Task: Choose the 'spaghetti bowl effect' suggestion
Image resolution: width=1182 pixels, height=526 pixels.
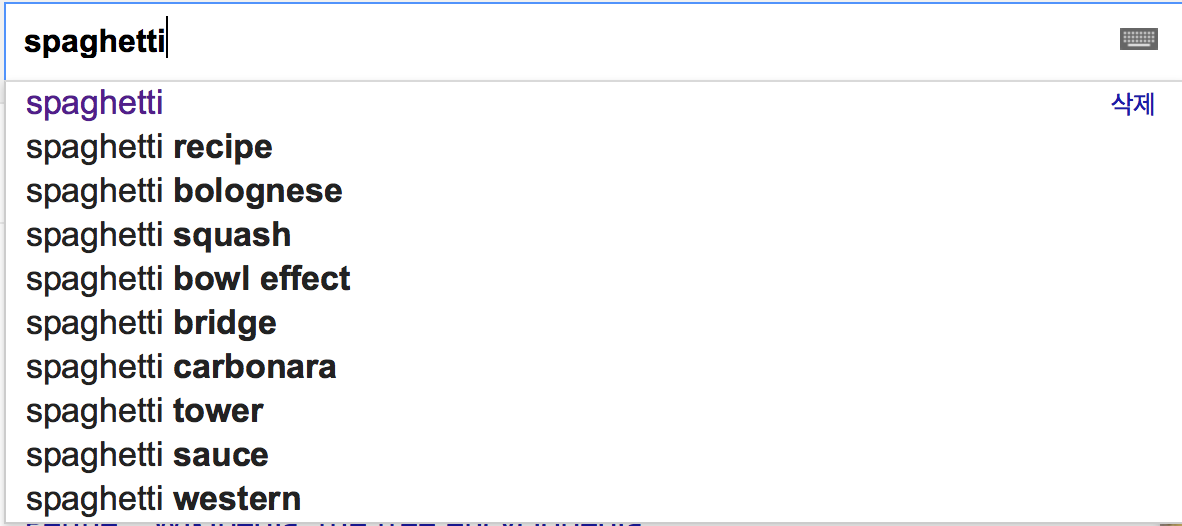Action: pyautogui.click(x=188, y=279)
